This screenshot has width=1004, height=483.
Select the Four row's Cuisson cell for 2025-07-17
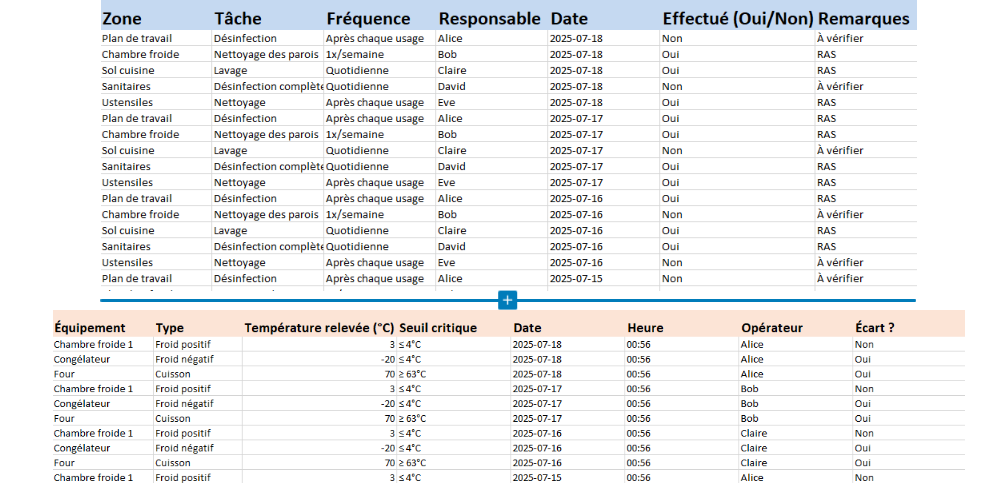[x=173, y=419]
